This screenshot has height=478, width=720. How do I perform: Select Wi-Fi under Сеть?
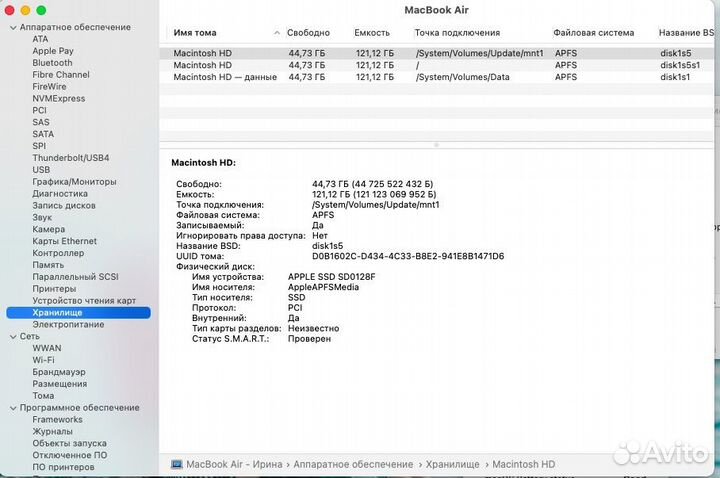point(43,360)
